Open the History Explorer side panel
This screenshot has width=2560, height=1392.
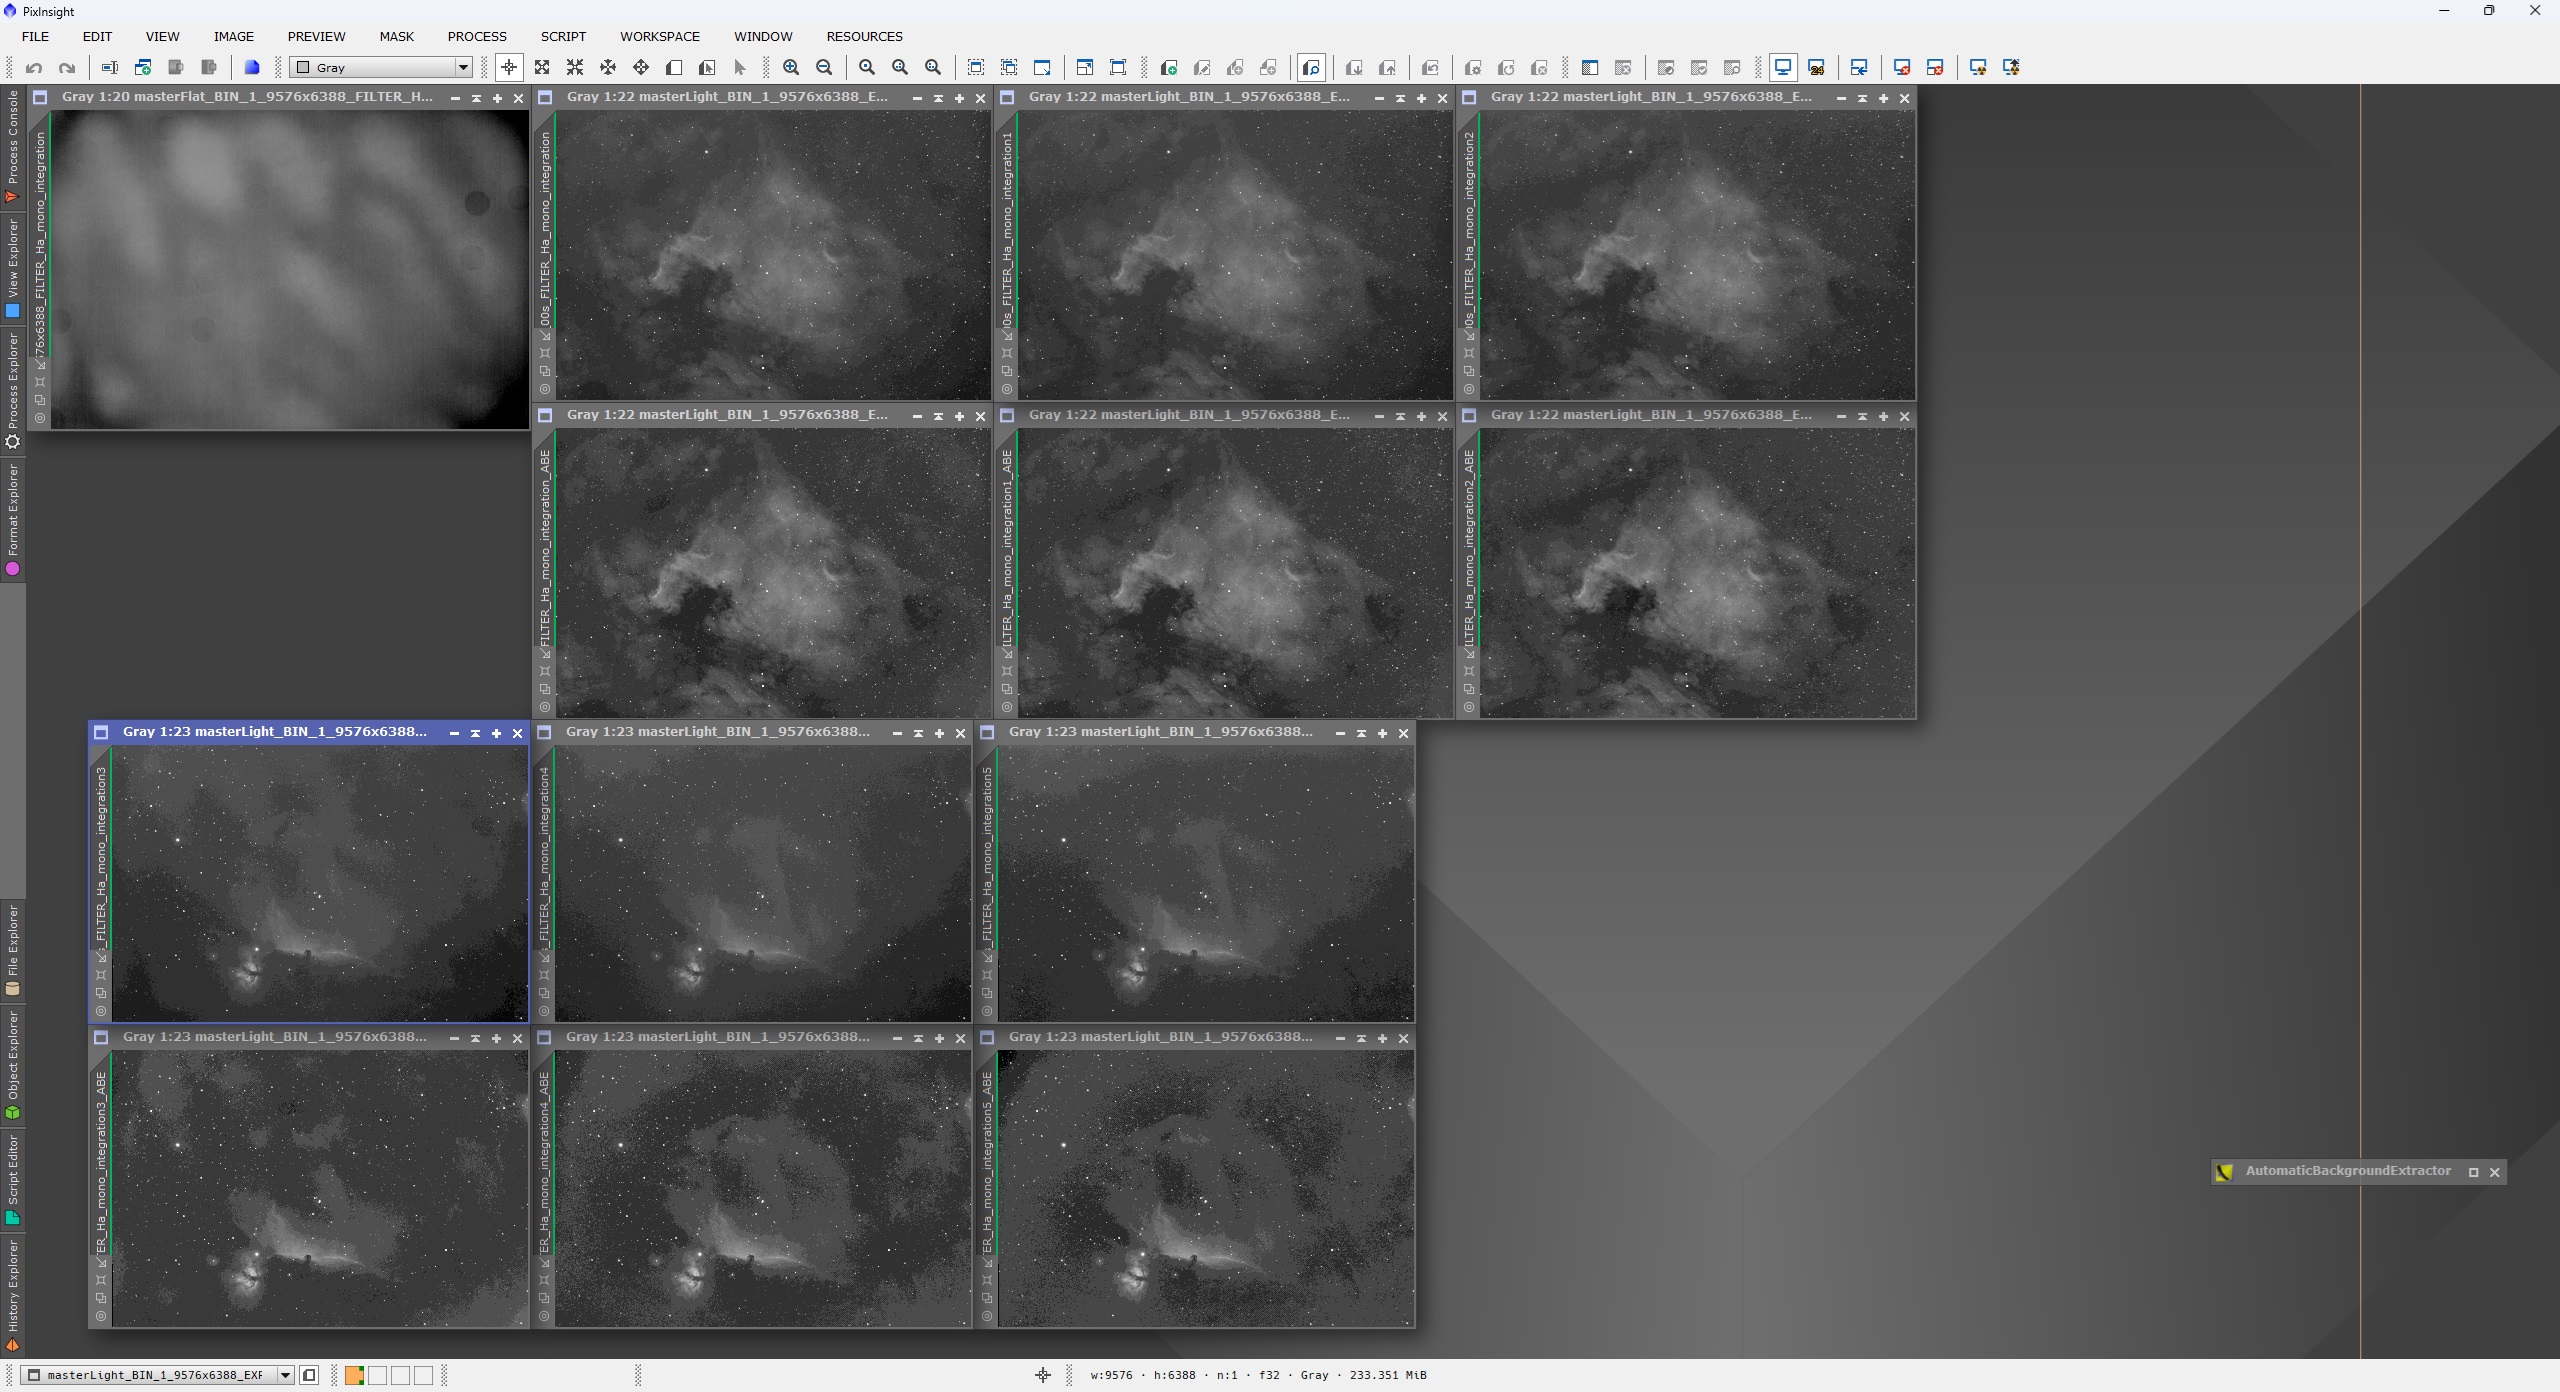tap(13, 1296)
